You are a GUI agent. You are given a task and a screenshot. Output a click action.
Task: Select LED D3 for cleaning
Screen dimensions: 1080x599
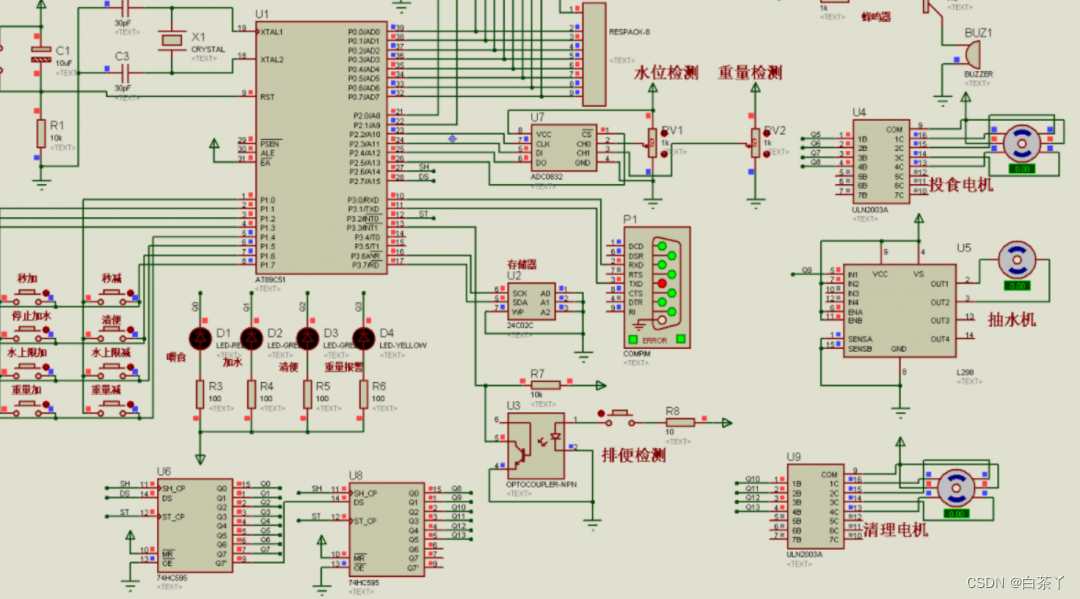[x=307, y=338]
